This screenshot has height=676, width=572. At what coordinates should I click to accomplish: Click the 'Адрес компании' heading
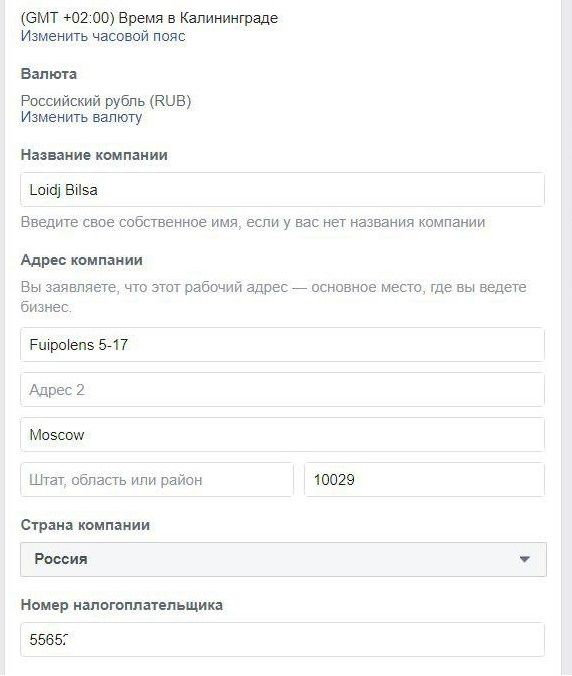click(81, 260)
